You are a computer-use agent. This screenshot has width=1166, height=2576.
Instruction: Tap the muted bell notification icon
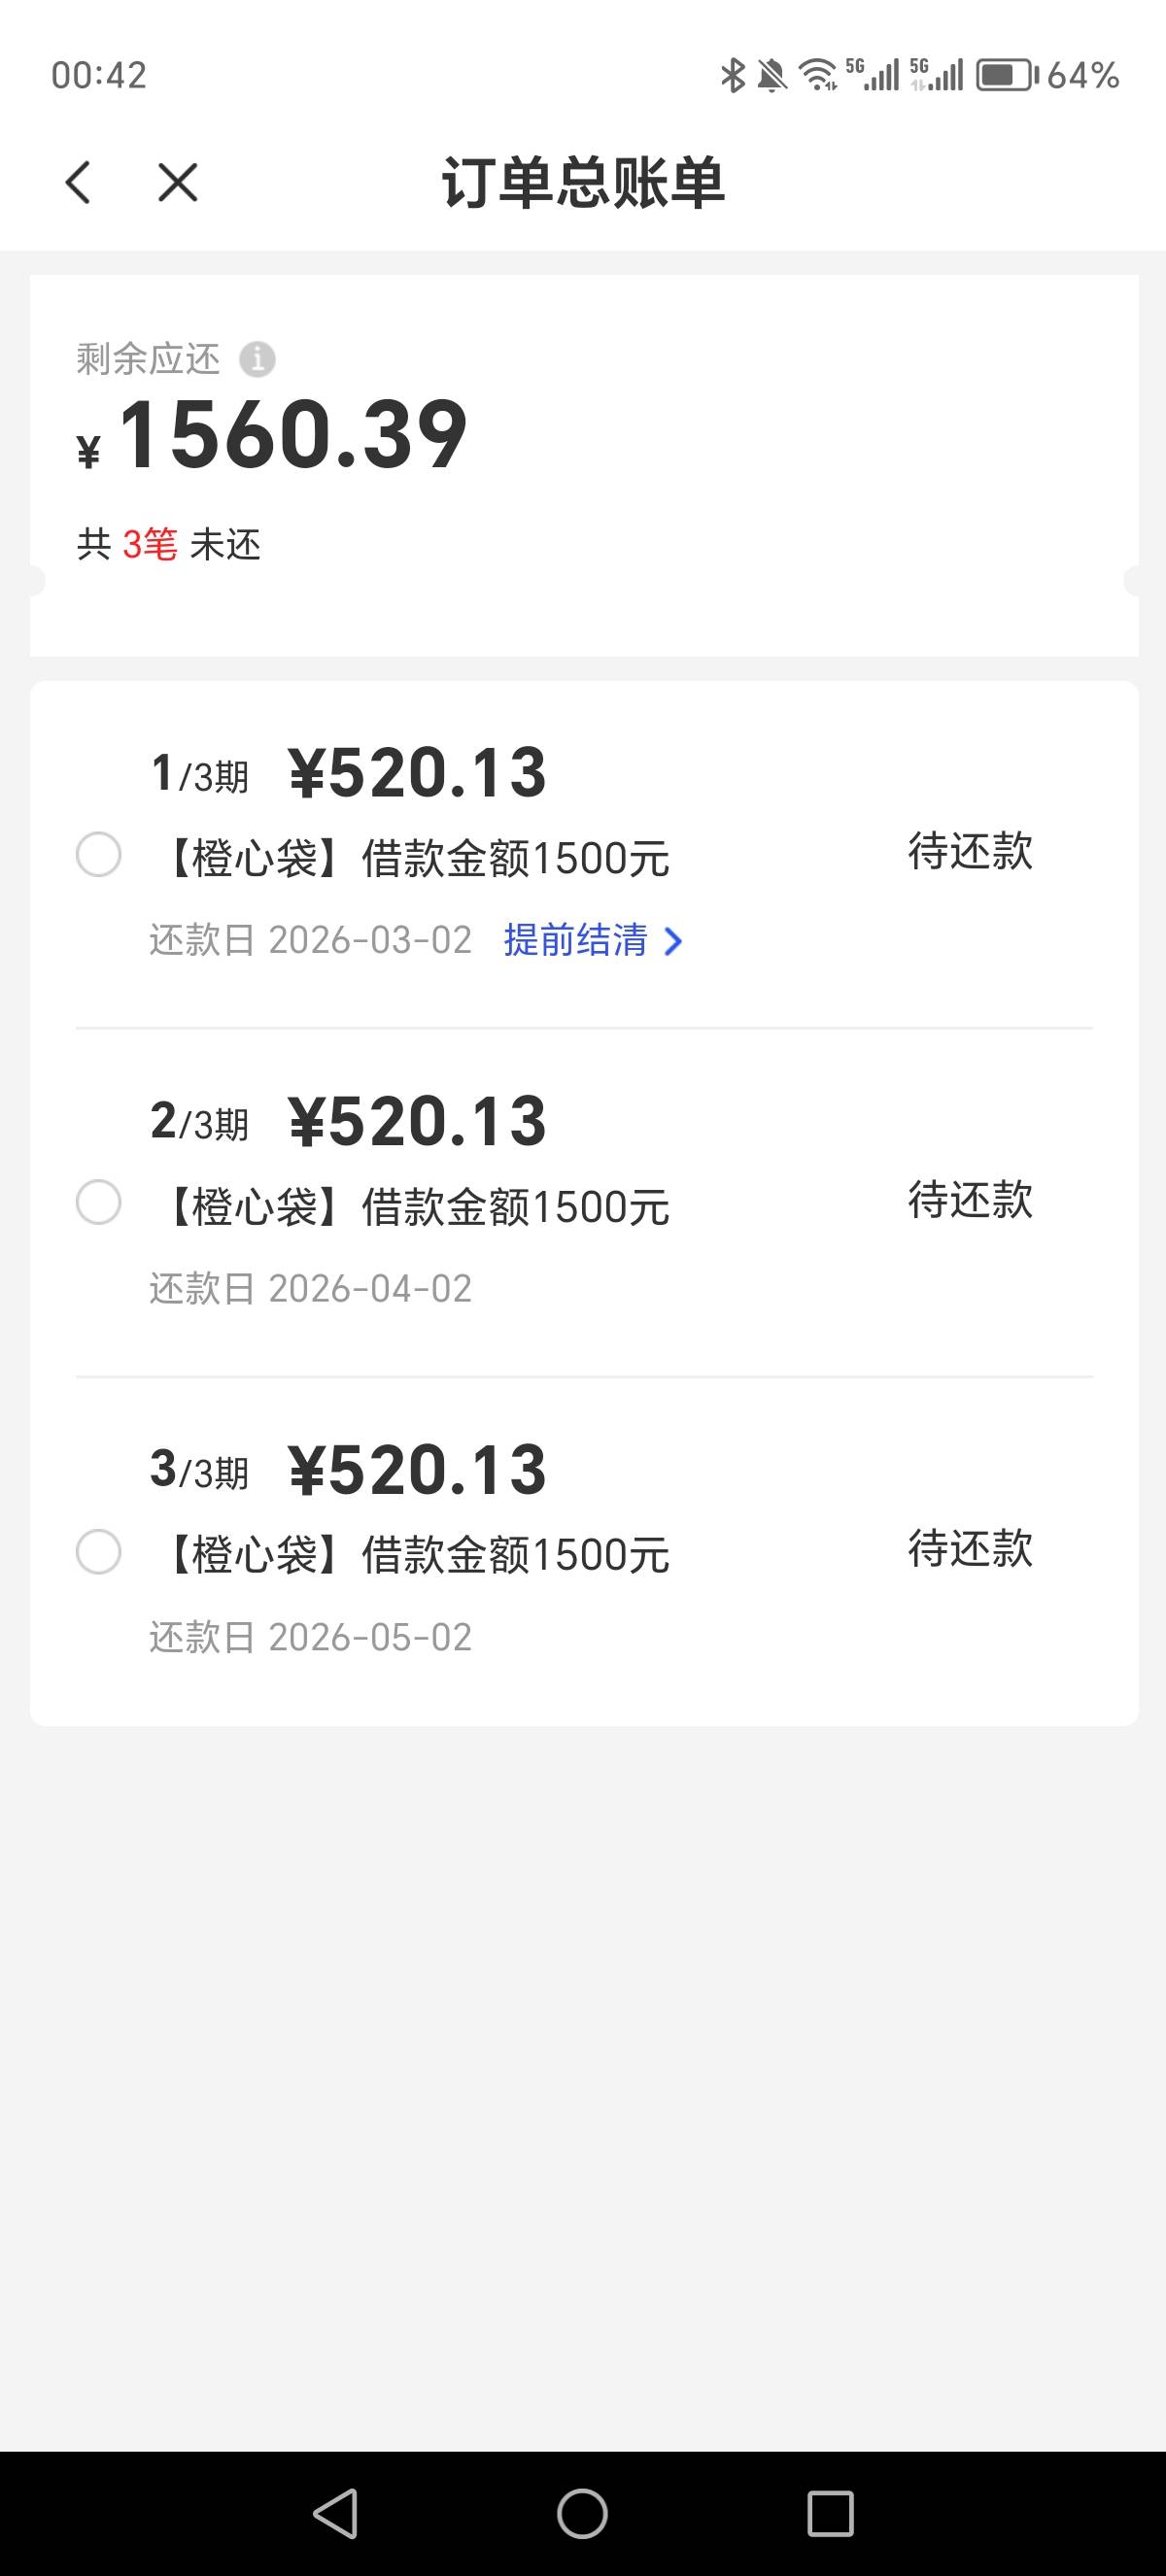[772, 75]
